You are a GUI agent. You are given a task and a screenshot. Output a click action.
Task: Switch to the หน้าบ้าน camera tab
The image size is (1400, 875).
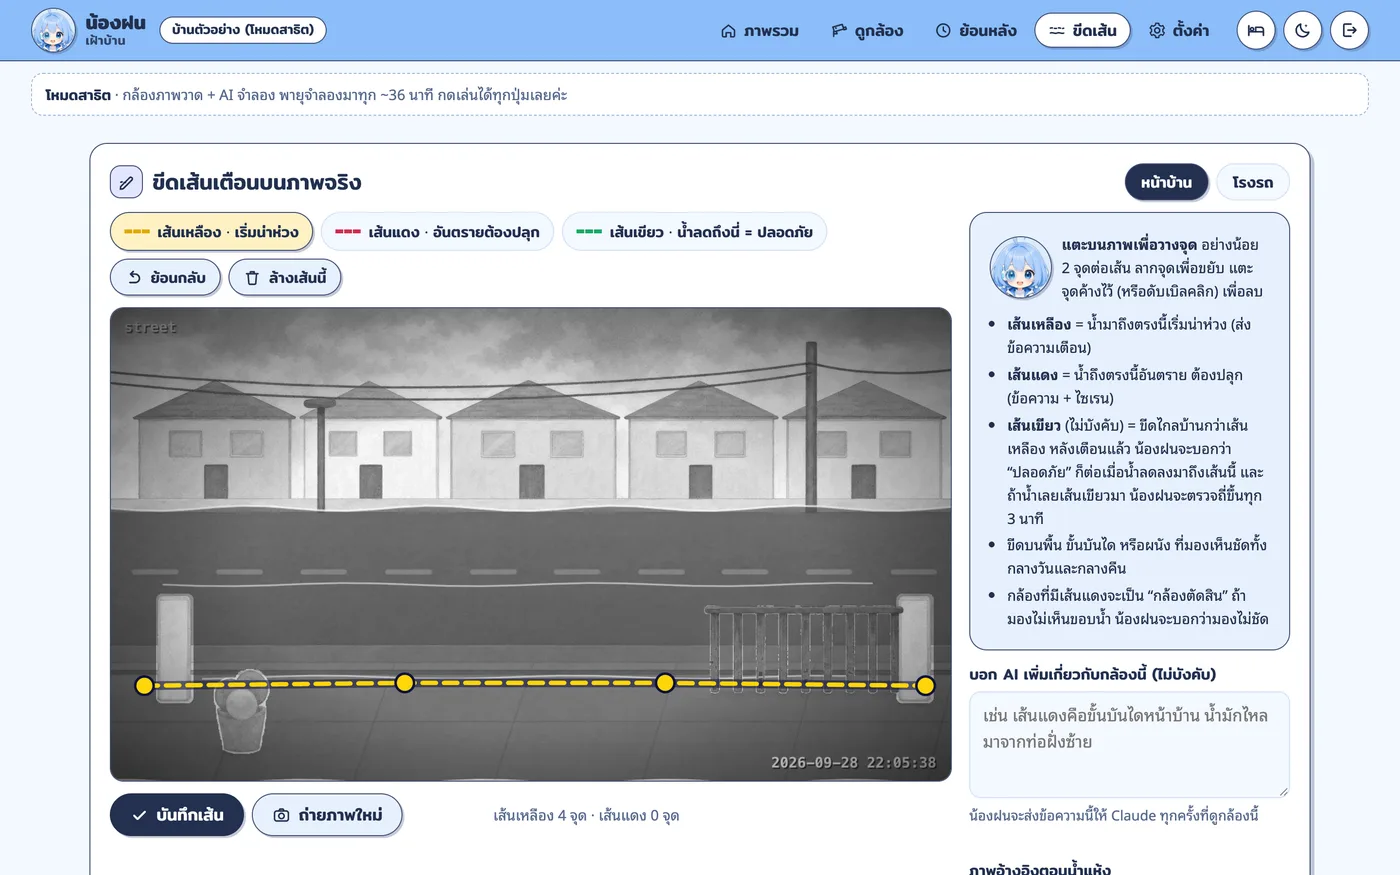[x=1166, y=183]
